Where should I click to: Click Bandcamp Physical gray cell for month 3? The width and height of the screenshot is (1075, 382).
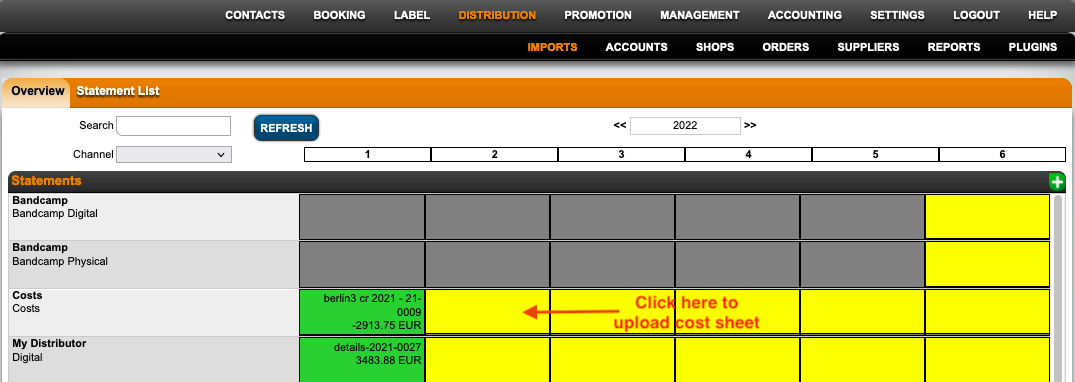pos(612,264)
